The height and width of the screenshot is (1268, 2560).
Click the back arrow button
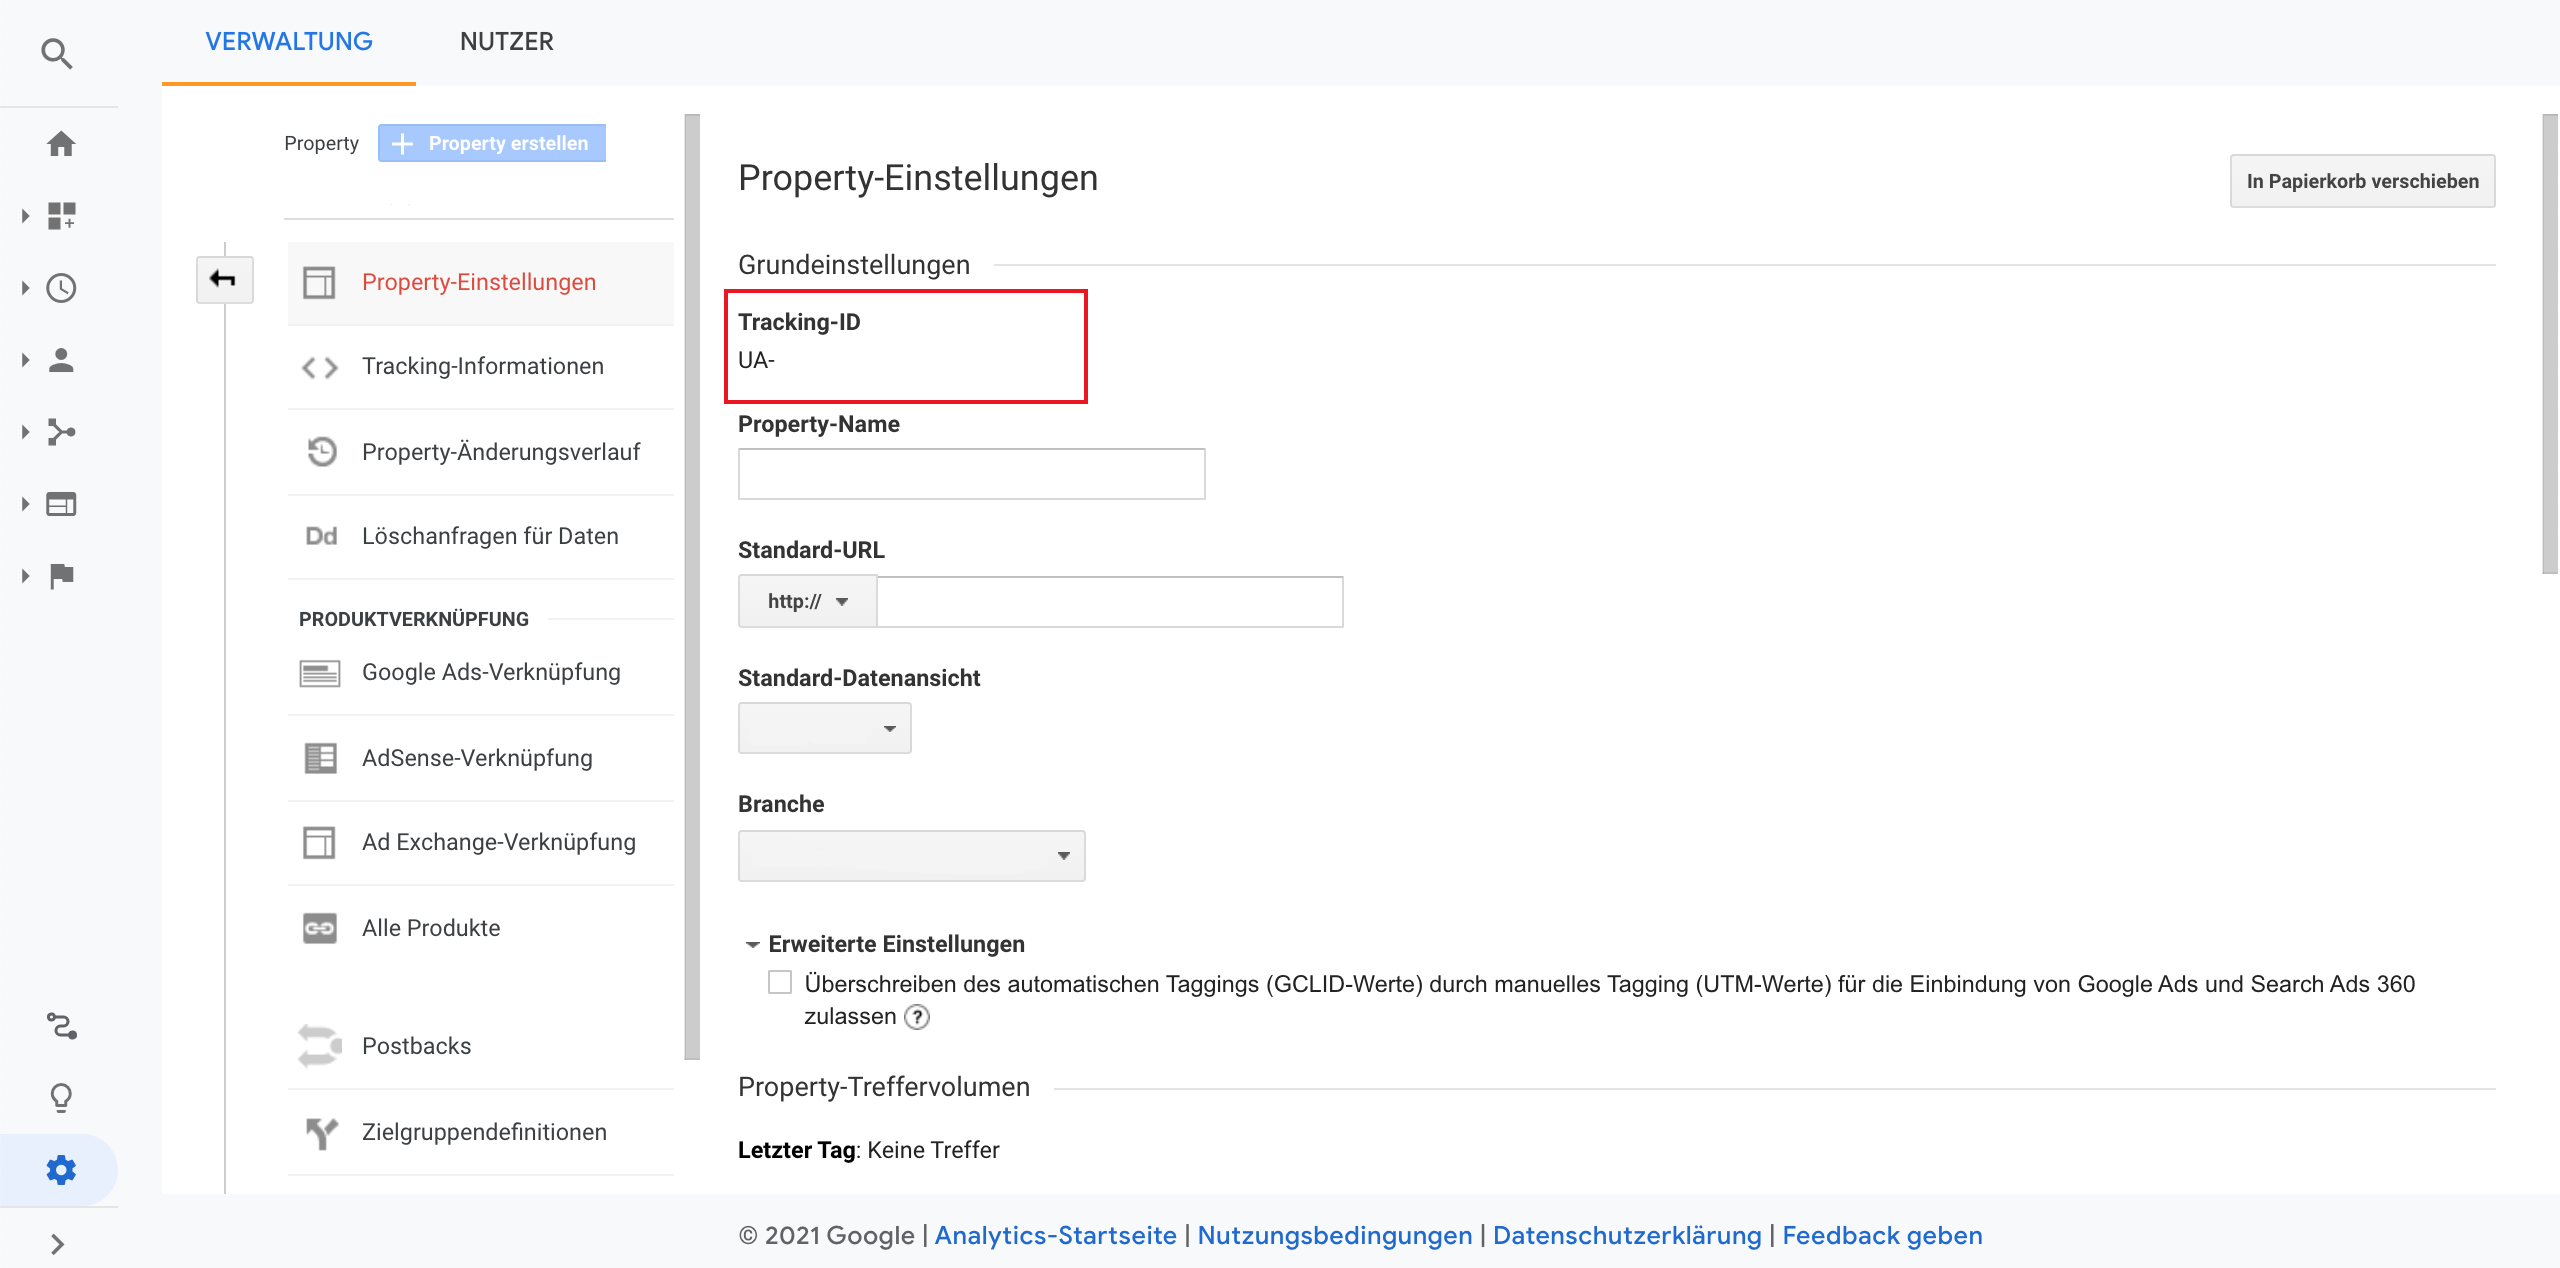pyautogui.click(x=224, y=279)
